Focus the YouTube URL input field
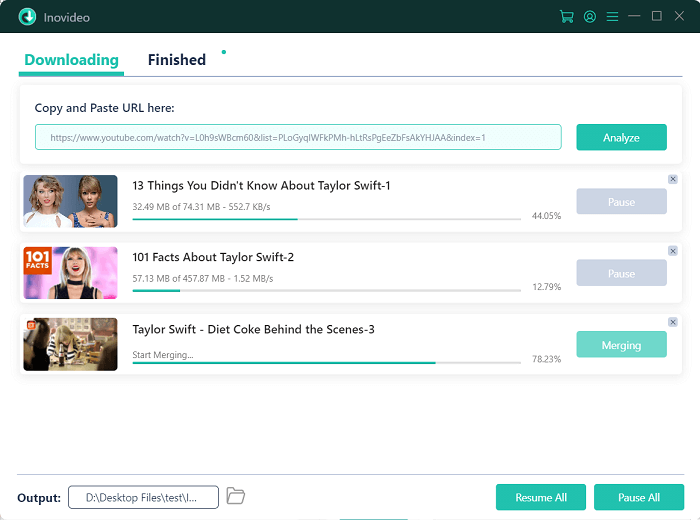This screenshot has width=700, height=520. [x=298, y=137]
